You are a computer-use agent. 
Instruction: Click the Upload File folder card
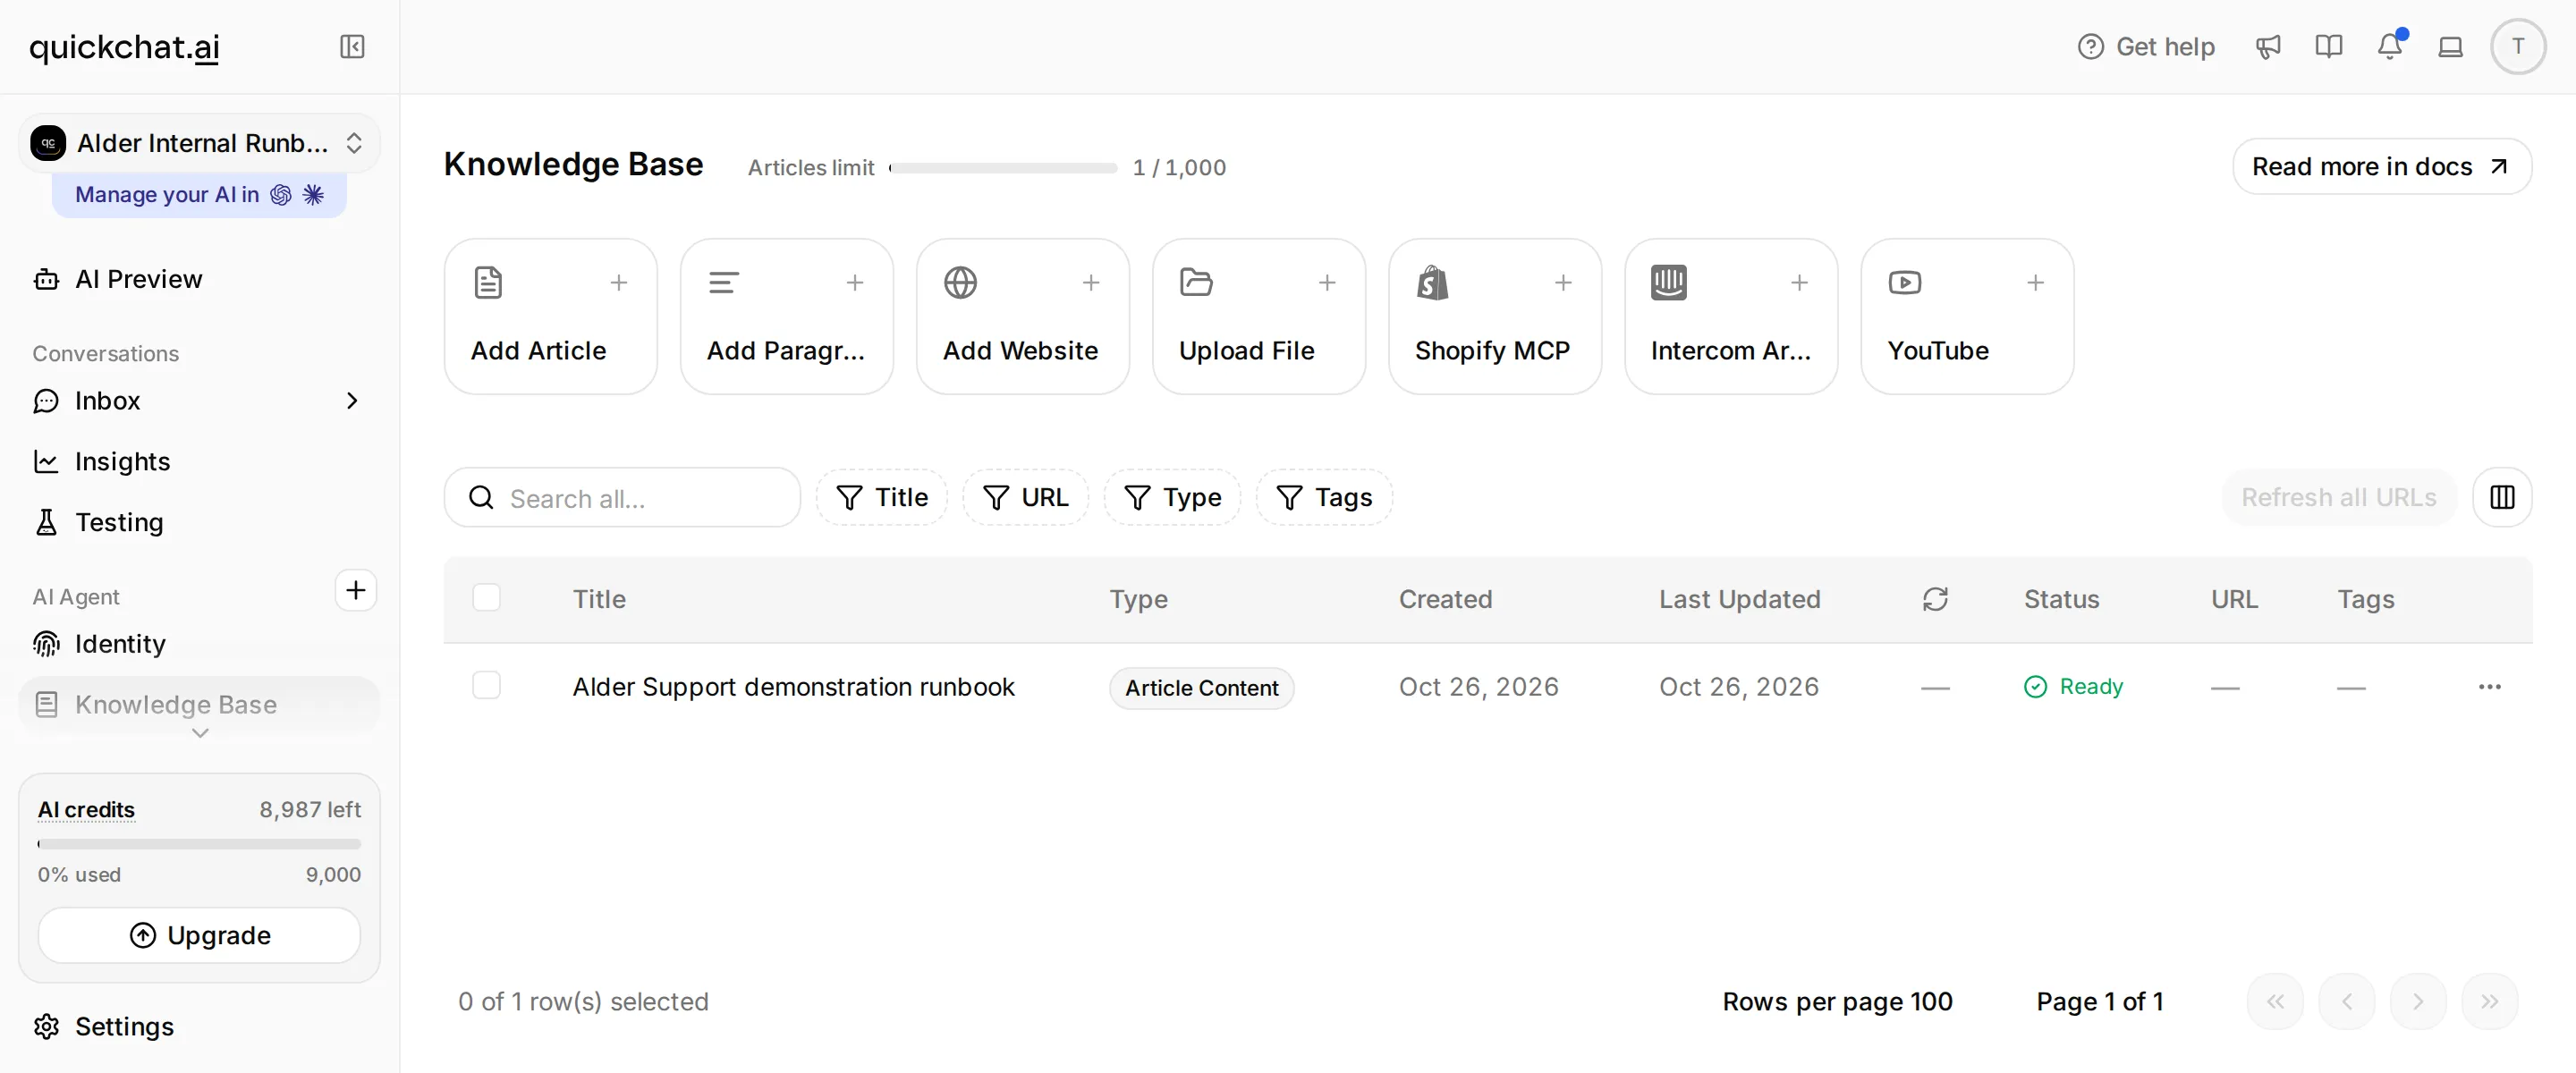[1259, 316]
